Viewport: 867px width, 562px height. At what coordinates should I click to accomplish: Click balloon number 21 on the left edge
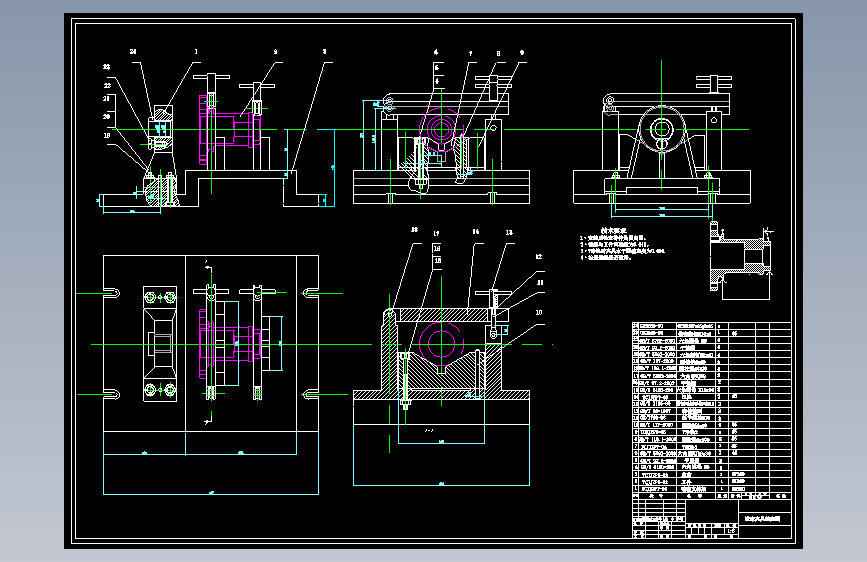[106, 98]
